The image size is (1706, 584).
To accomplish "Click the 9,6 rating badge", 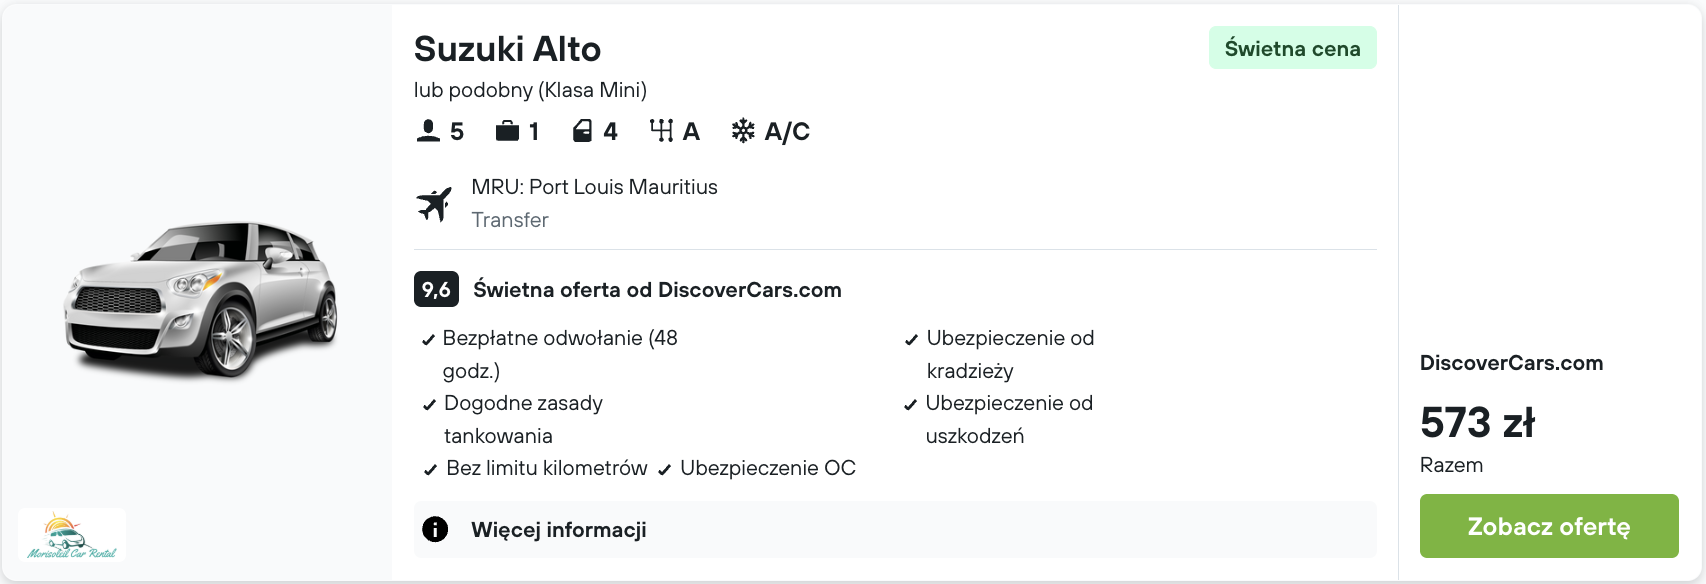I will [435, 290].
